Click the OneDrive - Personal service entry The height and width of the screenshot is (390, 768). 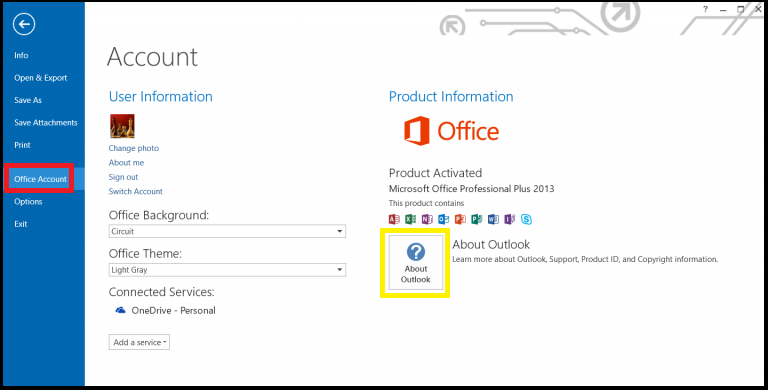pos(165,310)
